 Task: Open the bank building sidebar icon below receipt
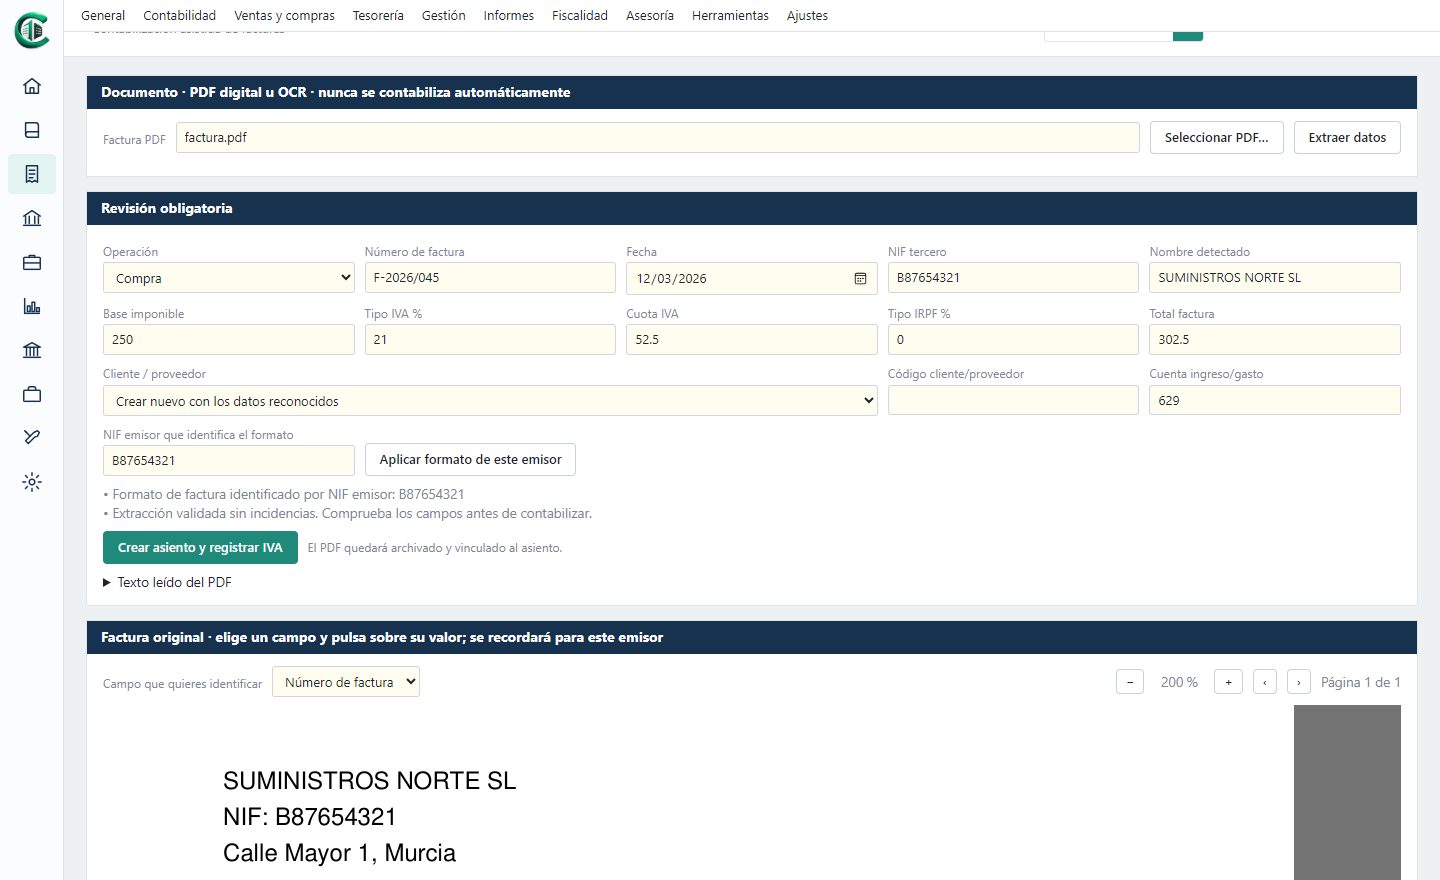(32, 218)
